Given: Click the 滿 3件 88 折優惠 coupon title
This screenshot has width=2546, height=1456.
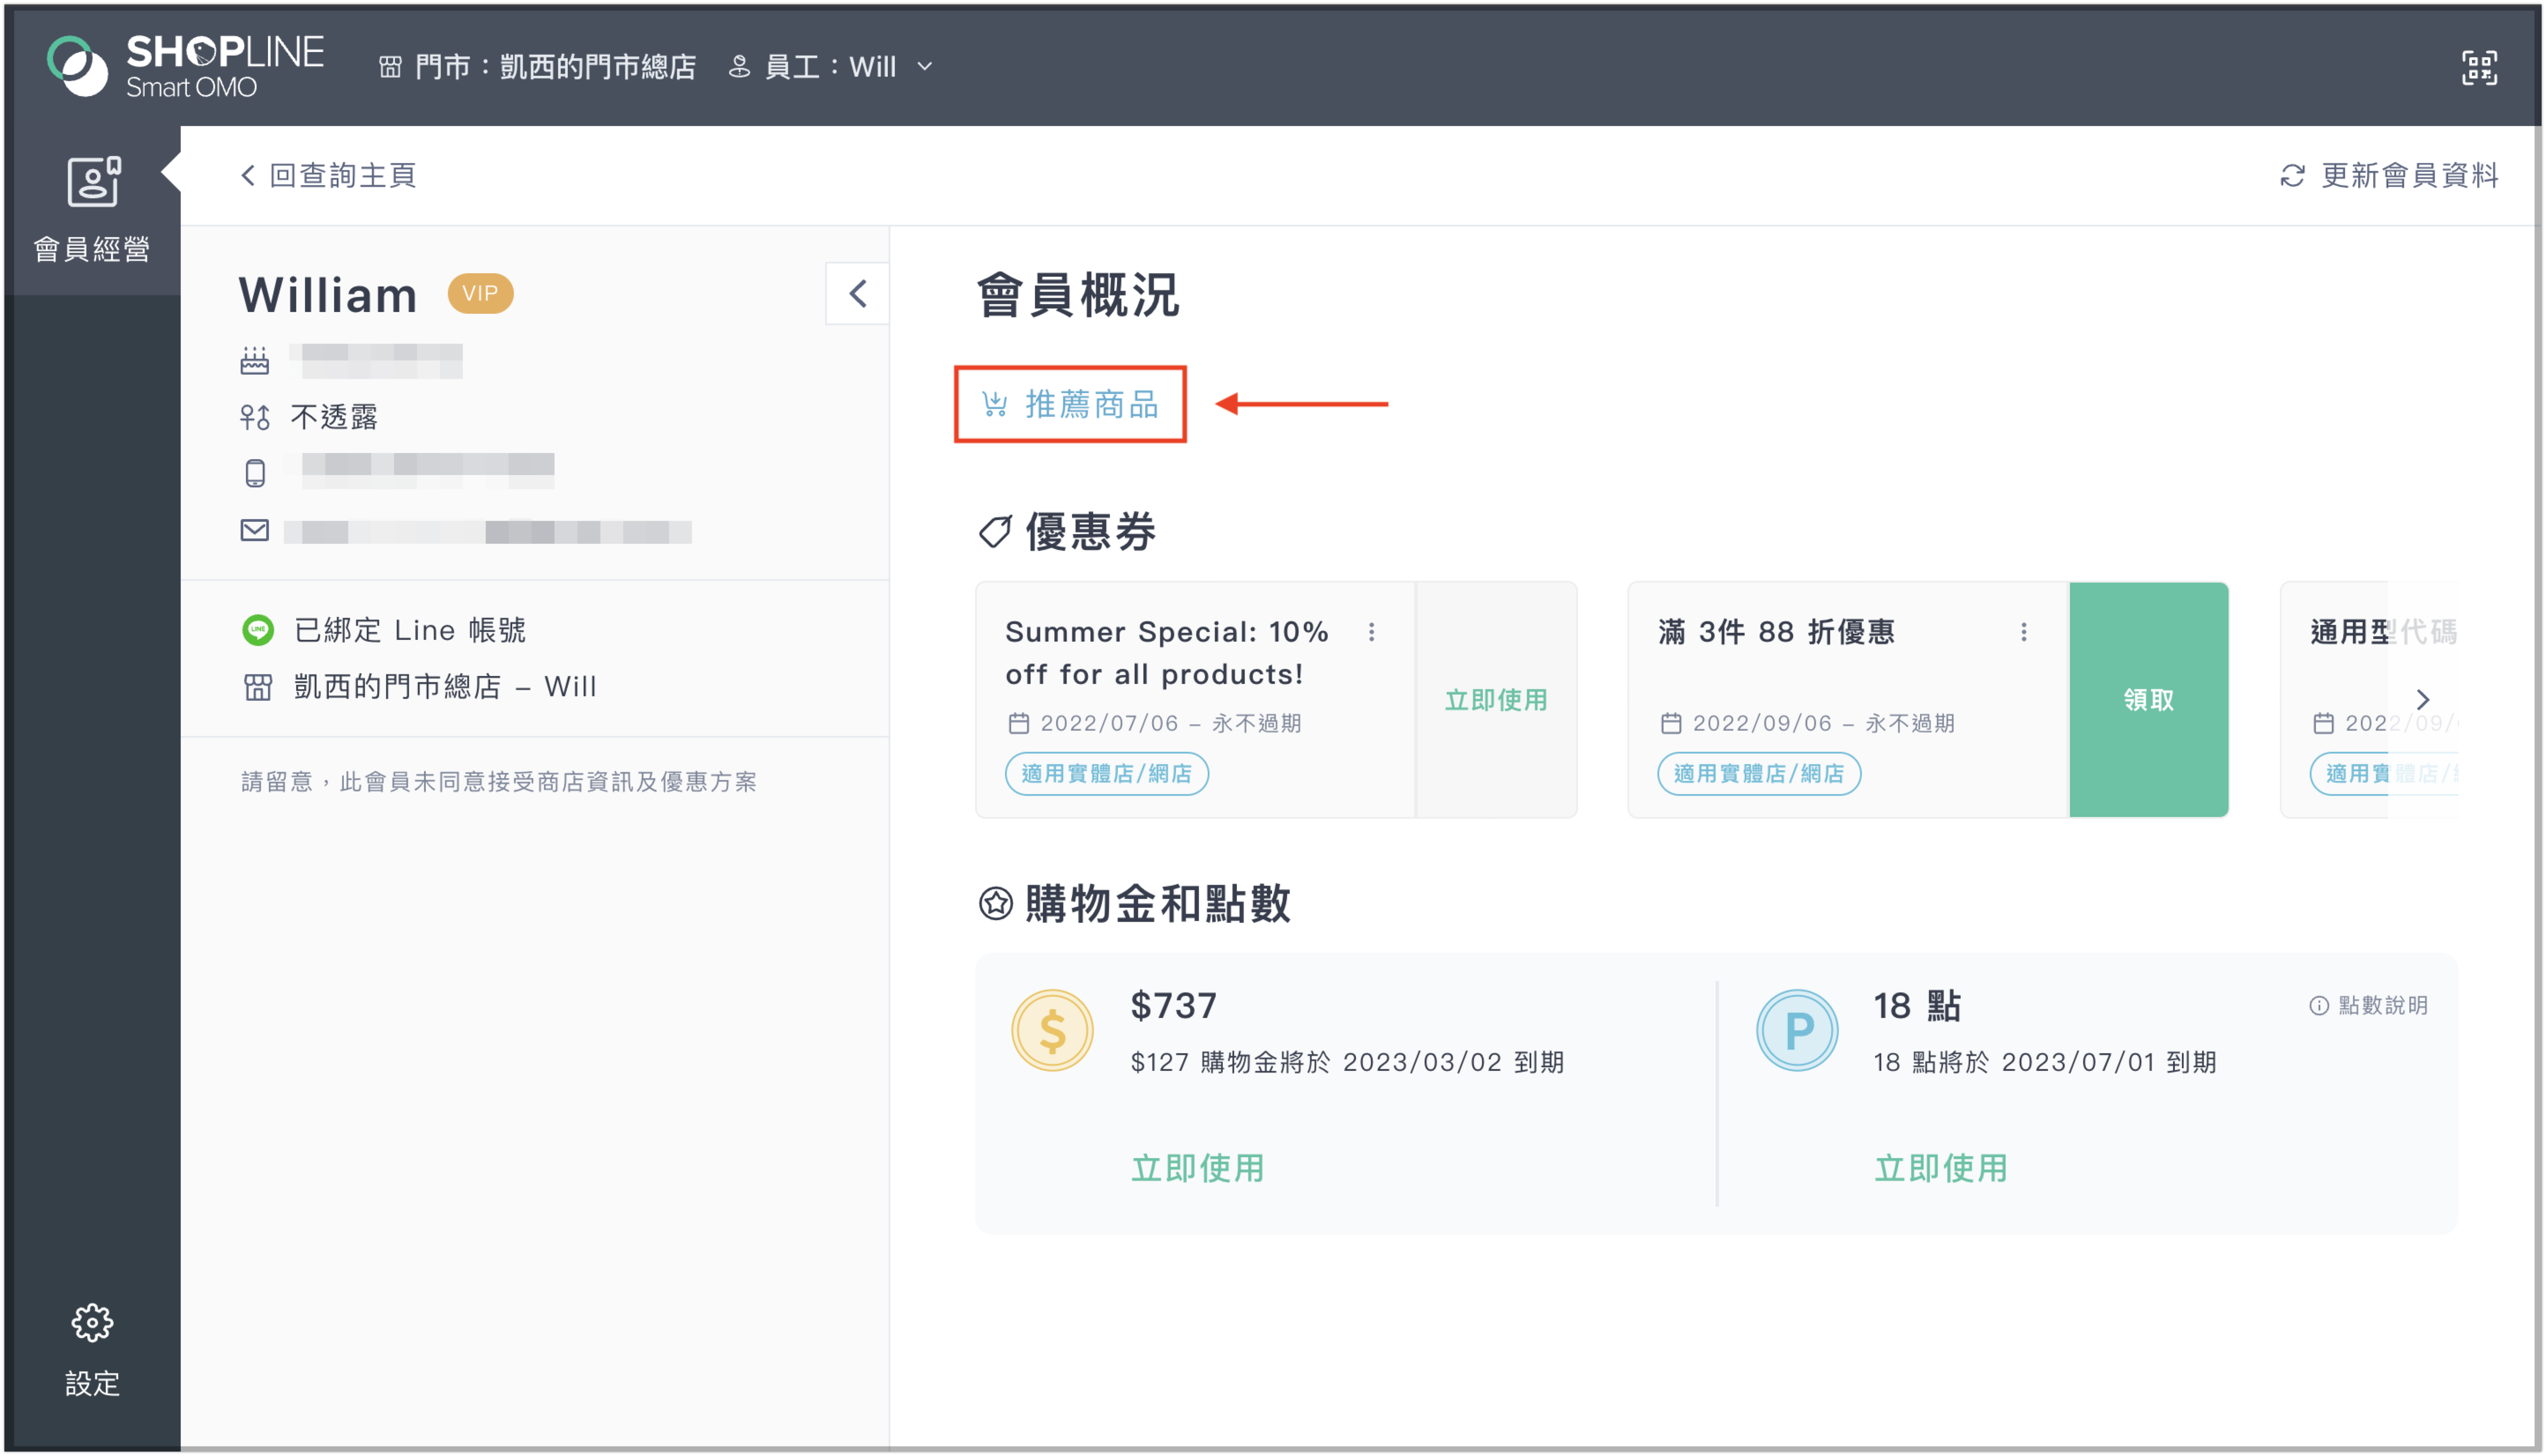Looking at the screenshot, I should click(1776, 632).
